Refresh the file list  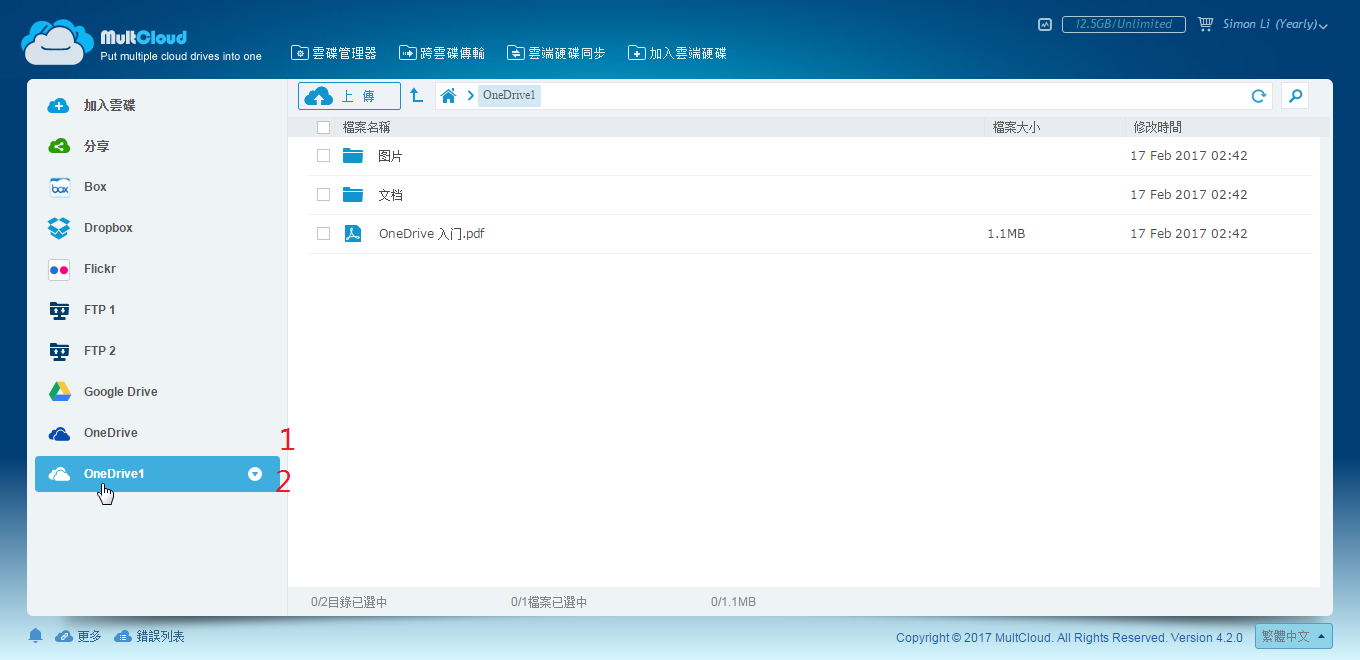point(1259,96)
